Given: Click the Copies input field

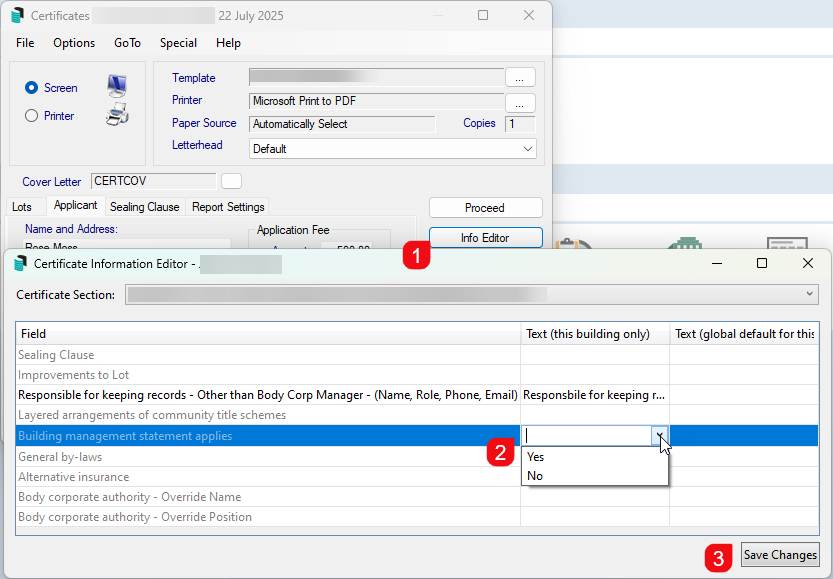Looking at the screenshot, I should pos(520,124).
